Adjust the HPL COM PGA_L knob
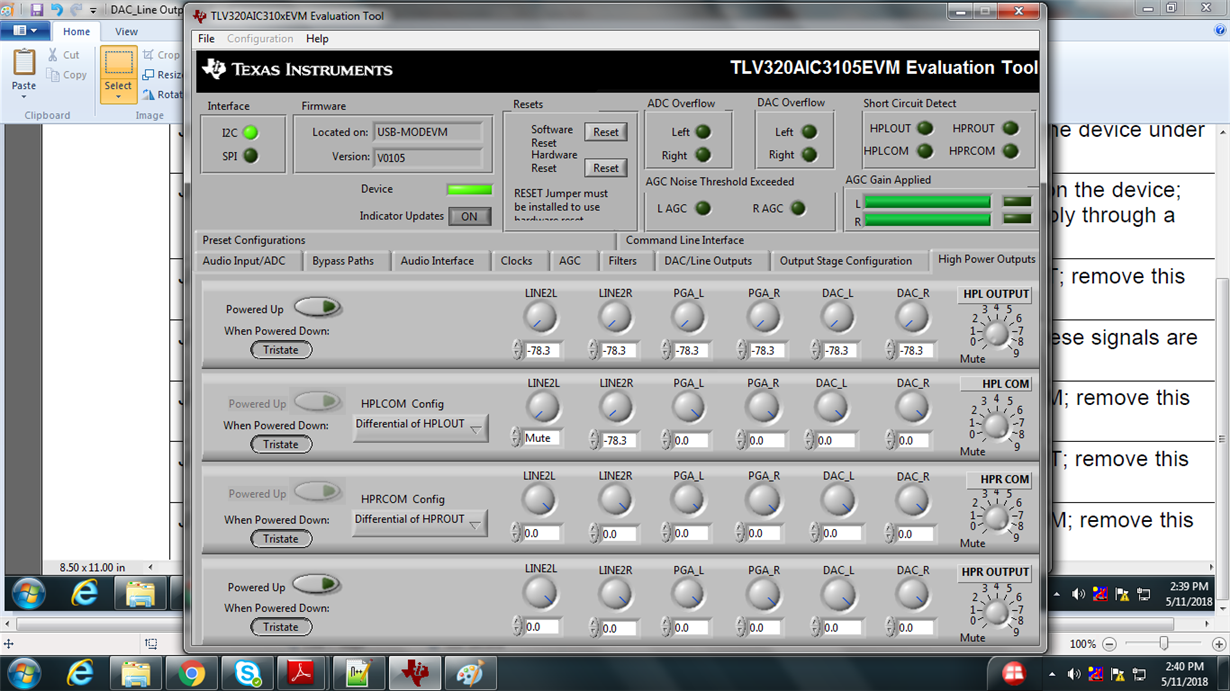 point(688,407)
